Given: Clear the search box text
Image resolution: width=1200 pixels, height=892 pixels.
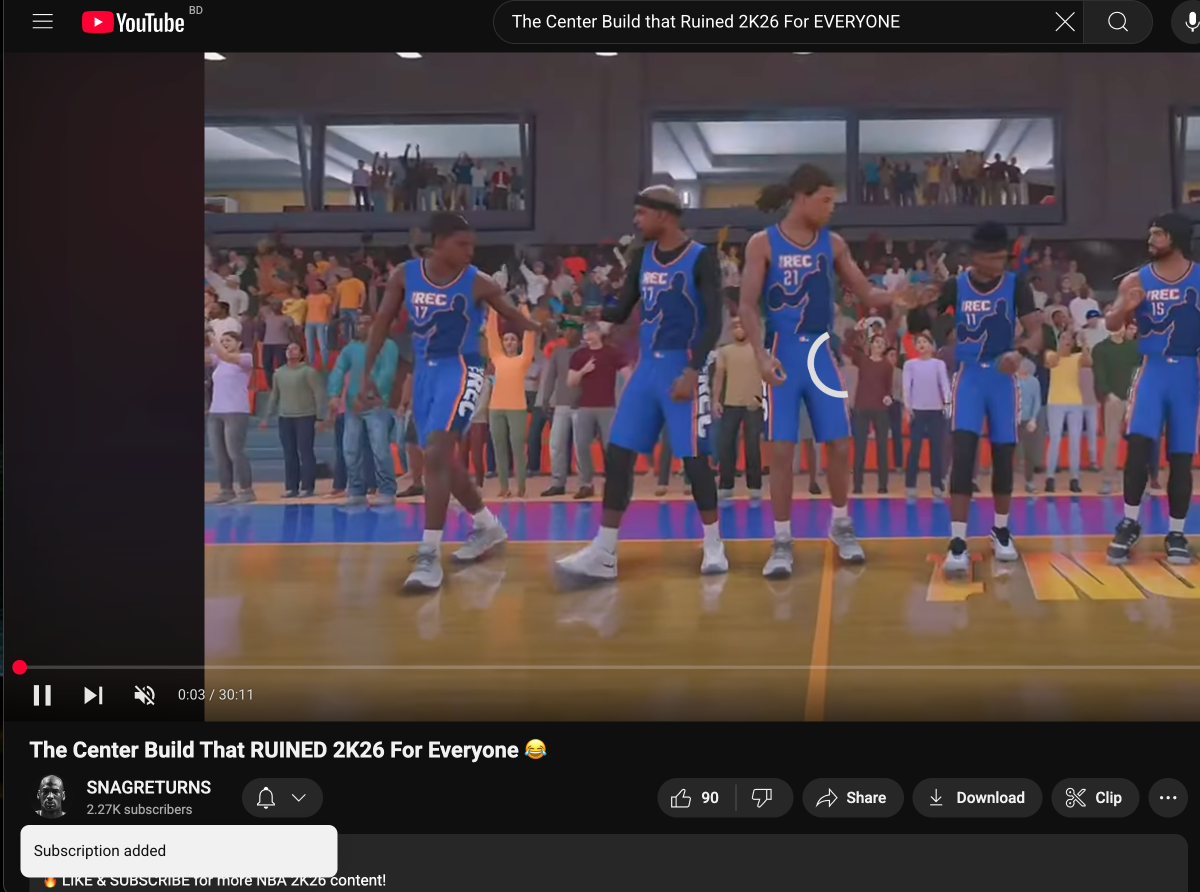Looking at the screenshot, I should (1065, 22).
